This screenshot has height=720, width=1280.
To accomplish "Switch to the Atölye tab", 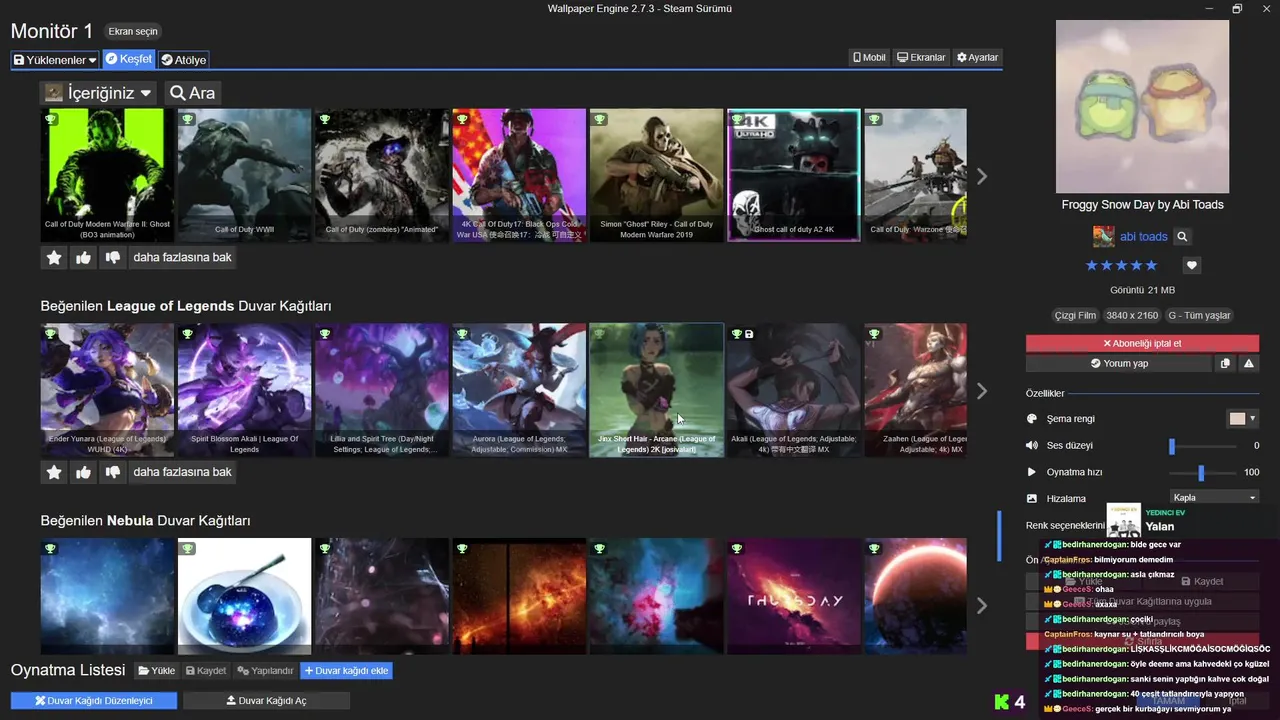I will 183,60.
